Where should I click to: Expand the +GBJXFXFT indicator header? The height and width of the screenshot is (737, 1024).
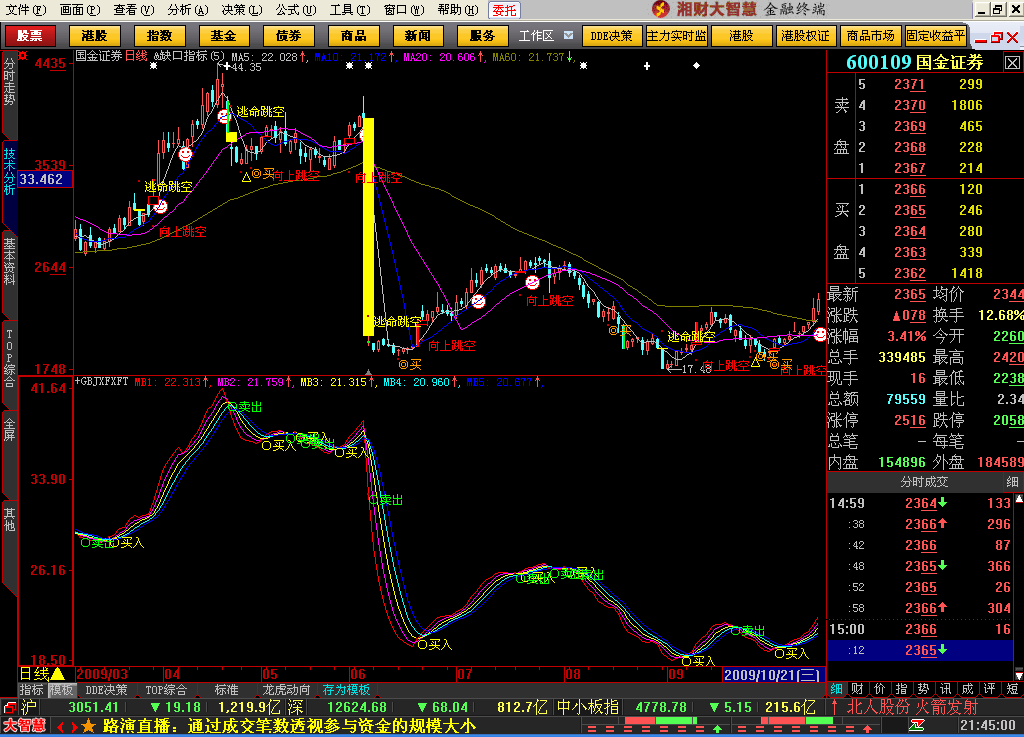coord(101,382)
